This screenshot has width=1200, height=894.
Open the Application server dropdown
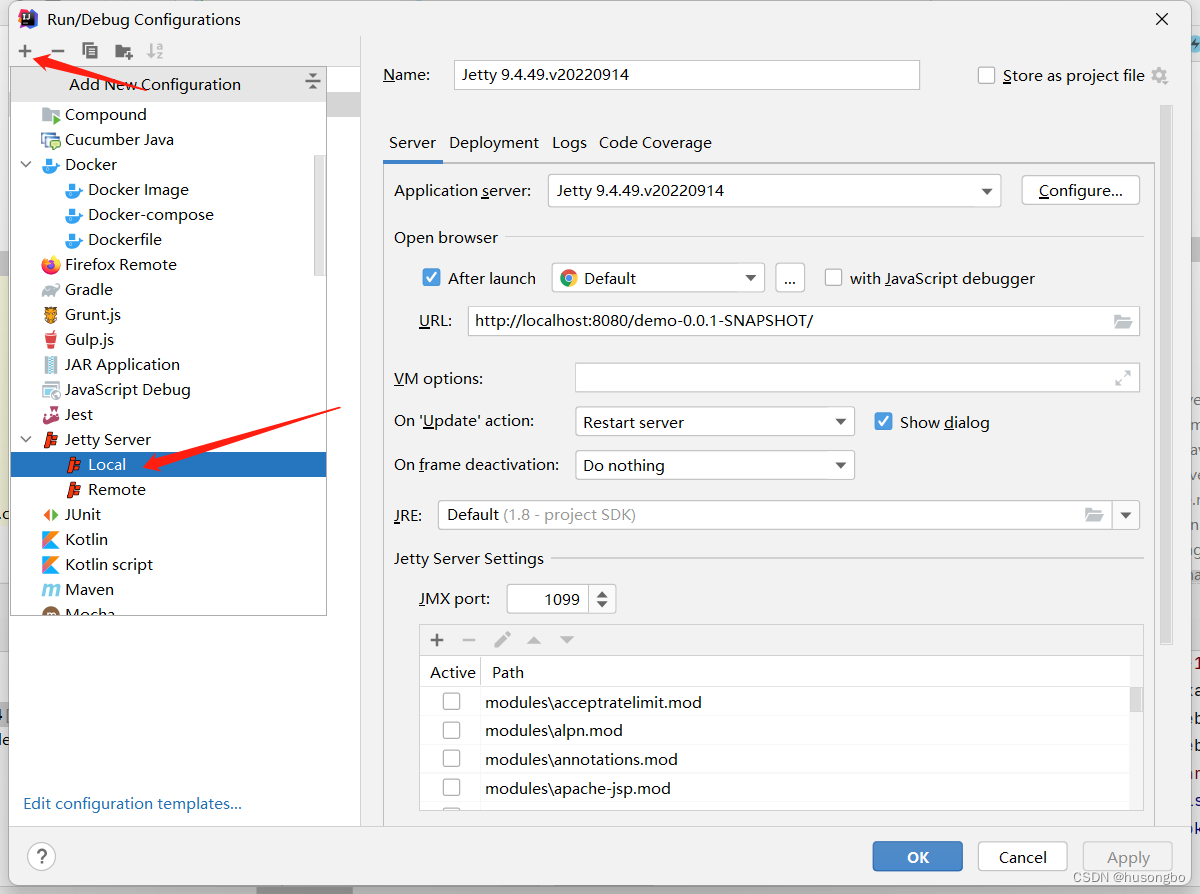click(986, 190)
